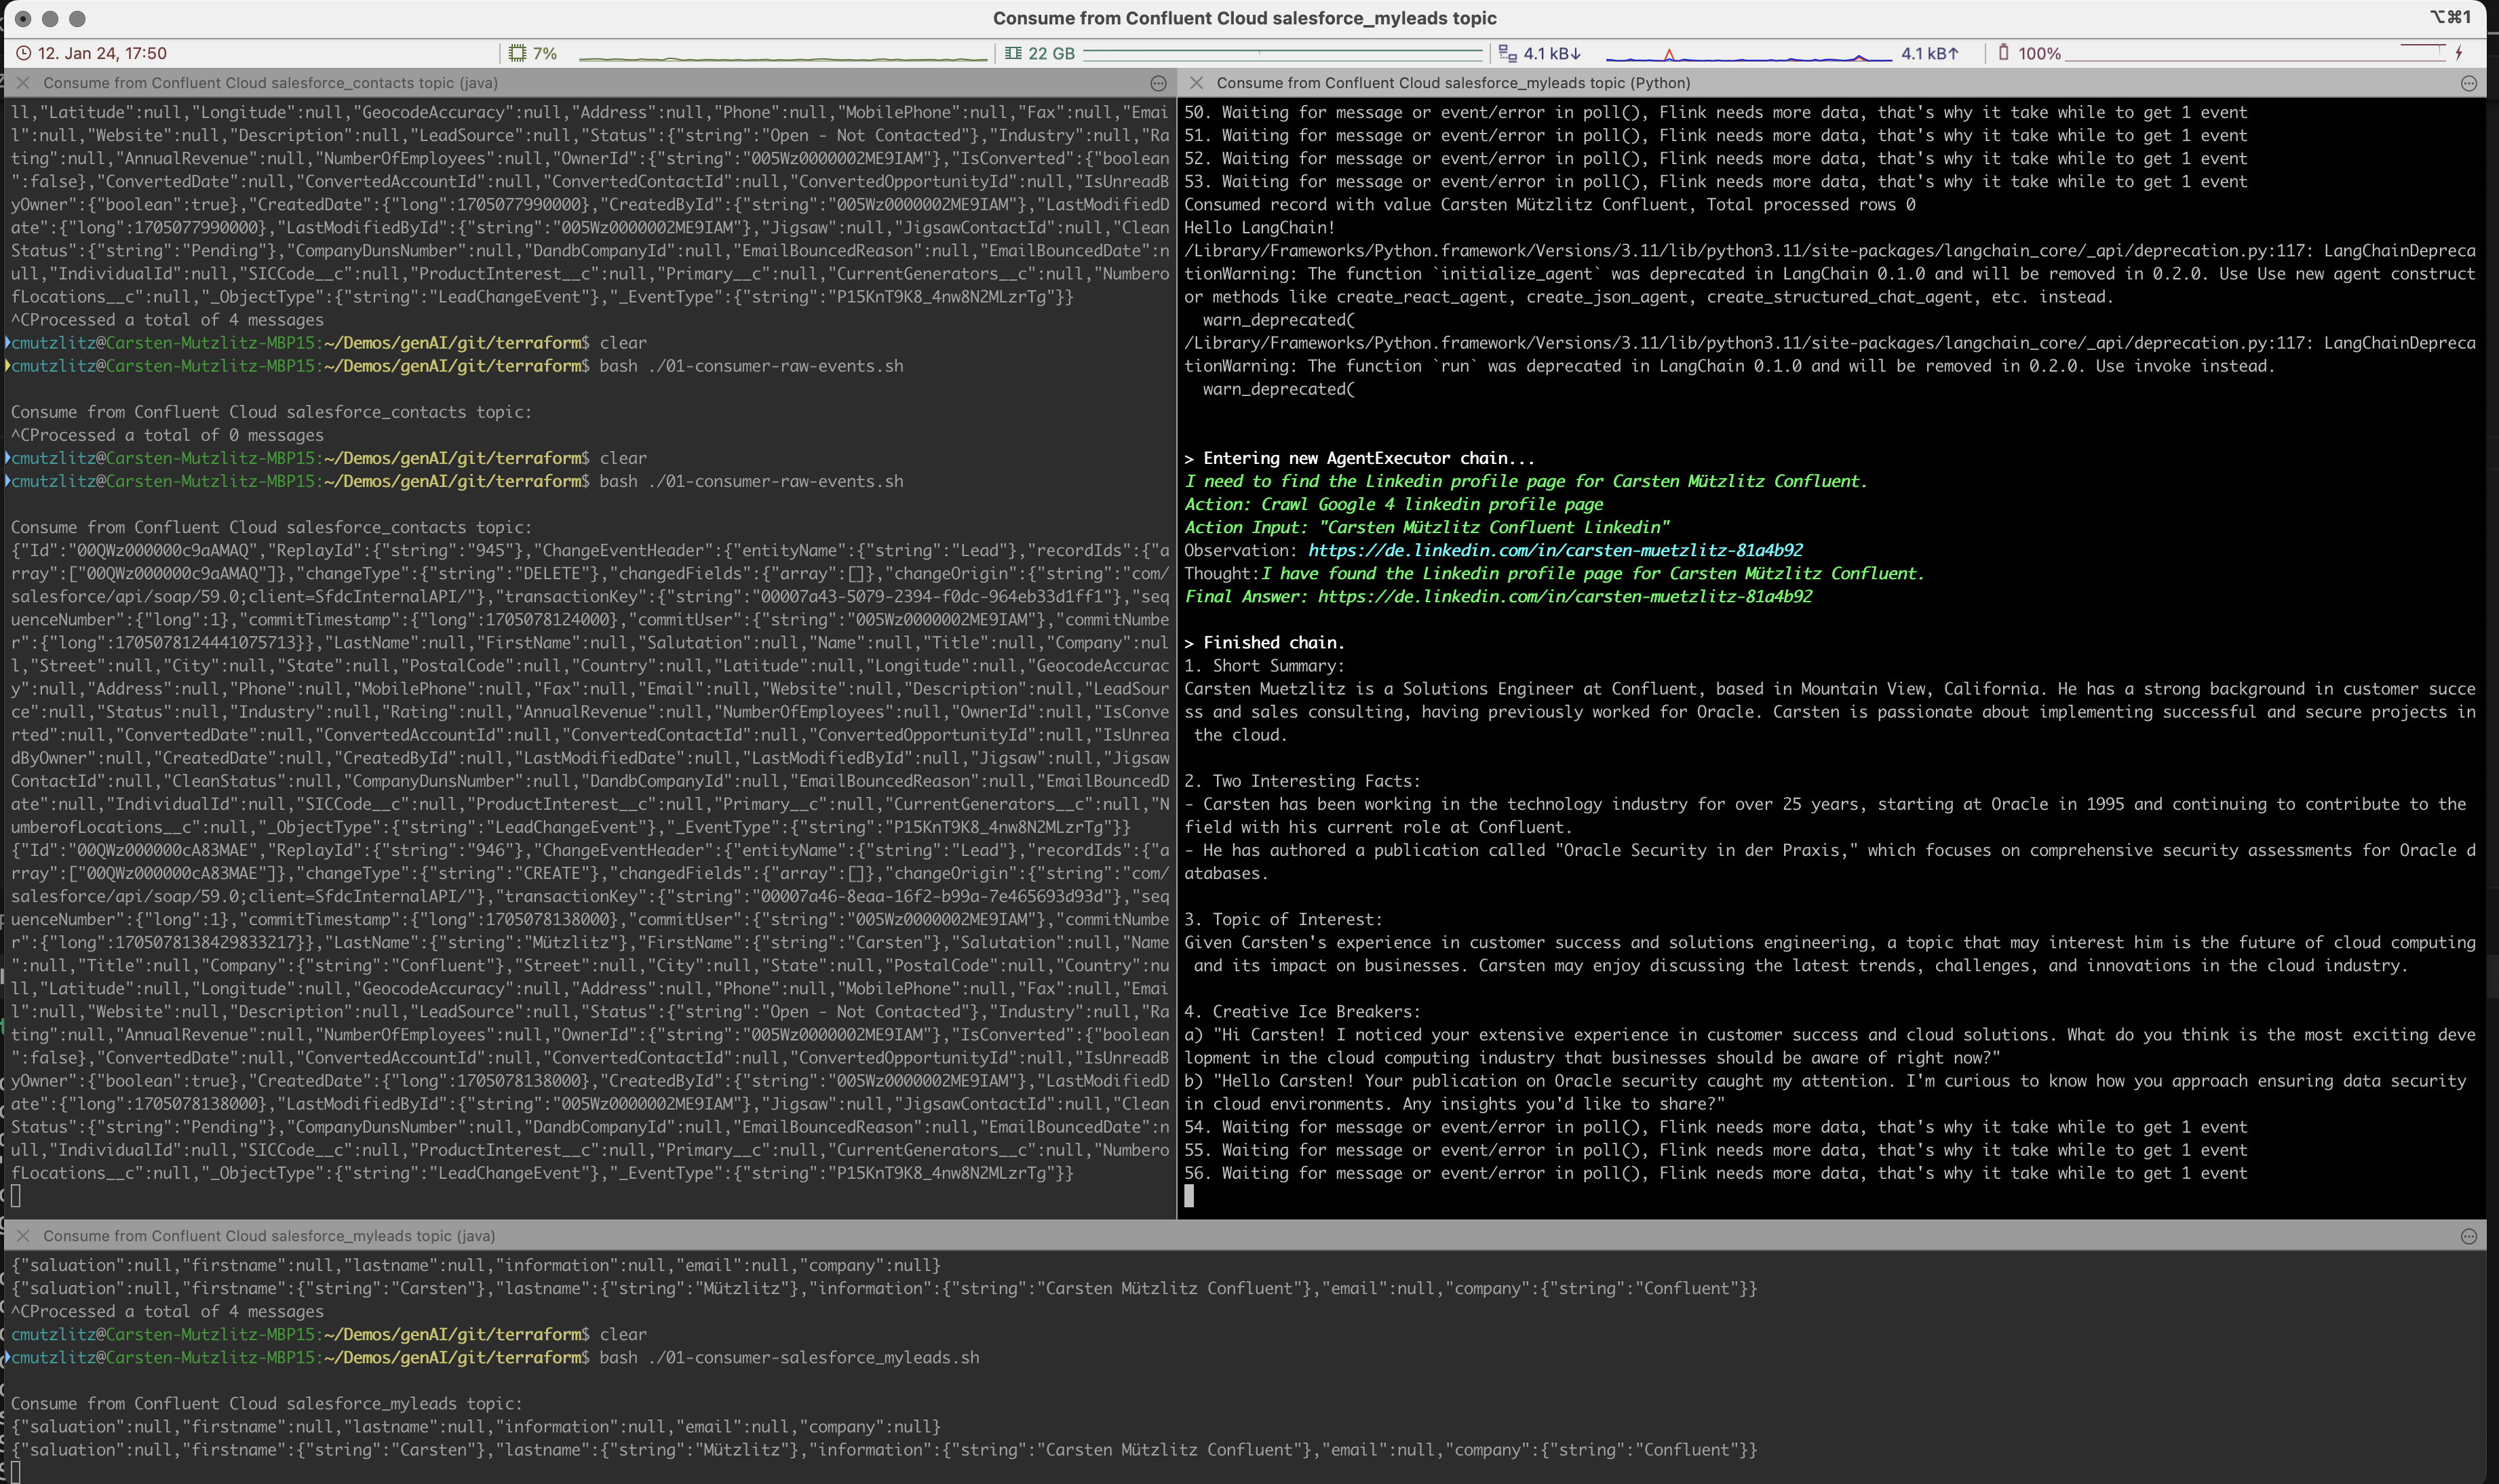Click the '2. Two Interesting Facts:' heading

point(1302,781)
